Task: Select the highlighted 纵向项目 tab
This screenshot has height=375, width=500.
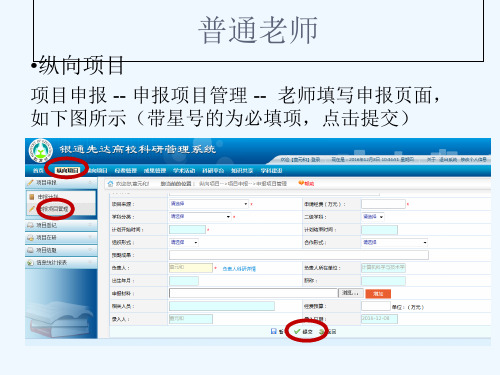Action: [67, 171]
